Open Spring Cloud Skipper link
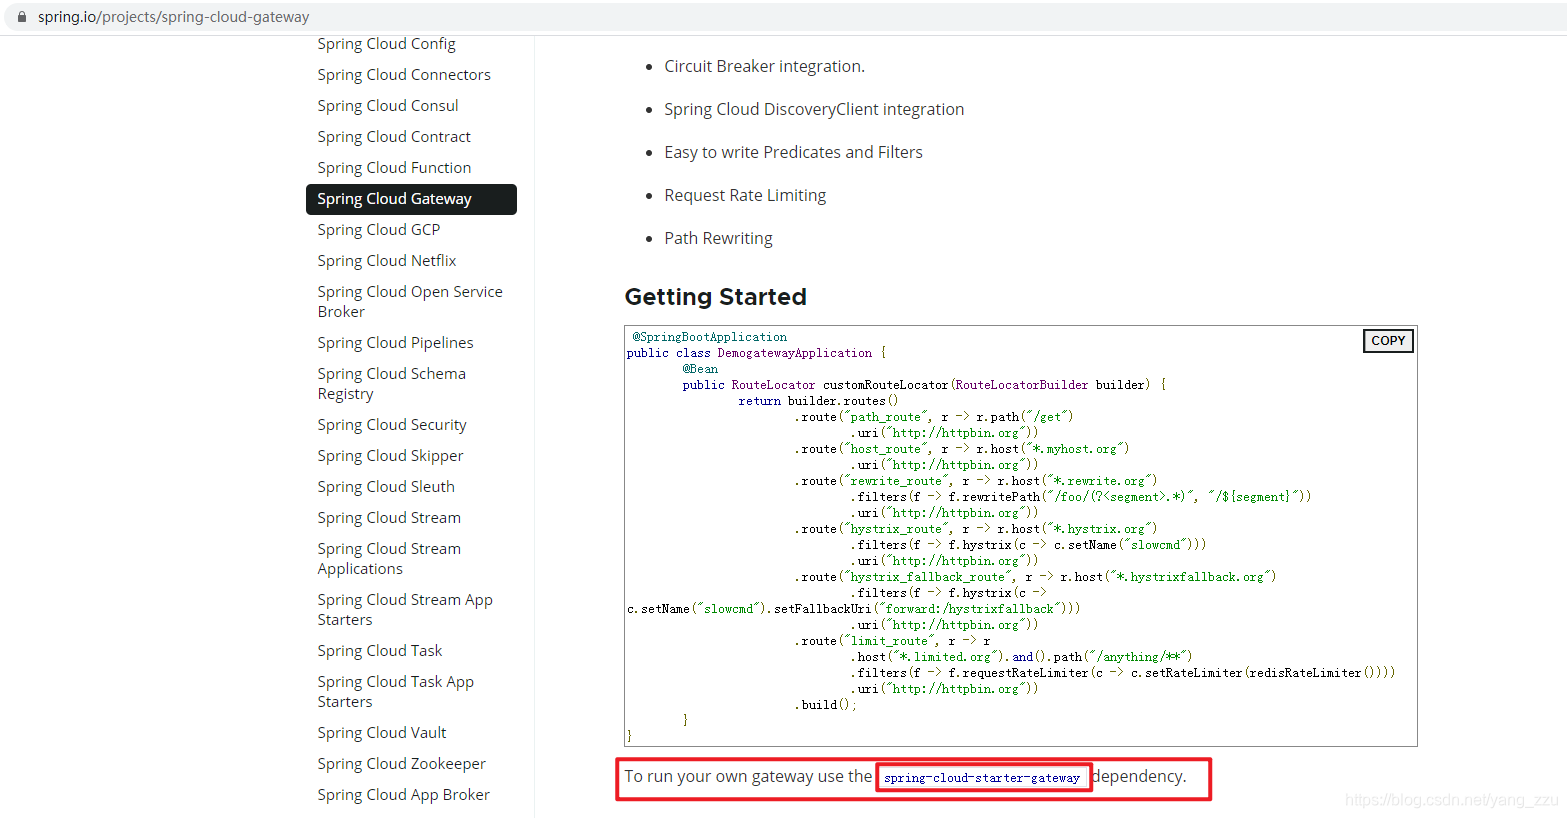The width and height of the screenshot is (1567, 818). 391,456
